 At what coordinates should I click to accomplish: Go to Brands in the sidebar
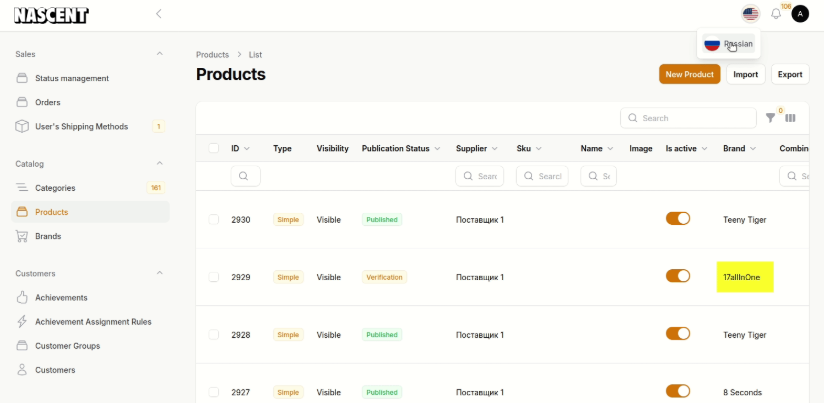pos(48,236)
